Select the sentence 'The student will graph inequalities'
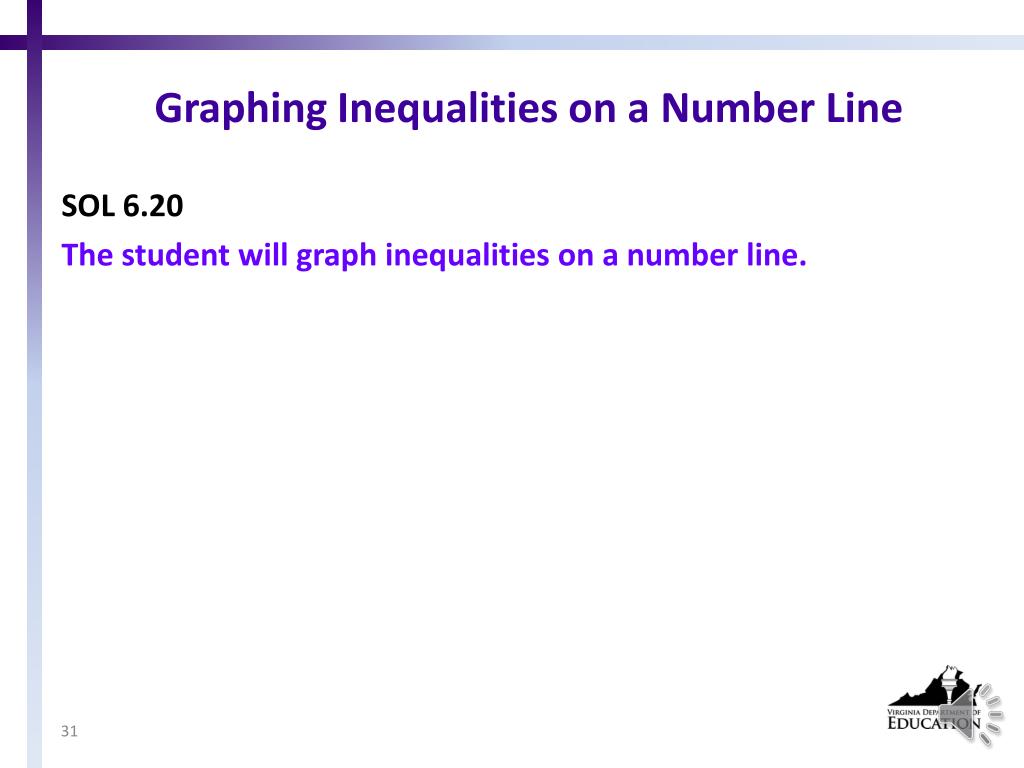Image resolution: width=1024 pixels, height=768 pixels. [x=306, y=255]
